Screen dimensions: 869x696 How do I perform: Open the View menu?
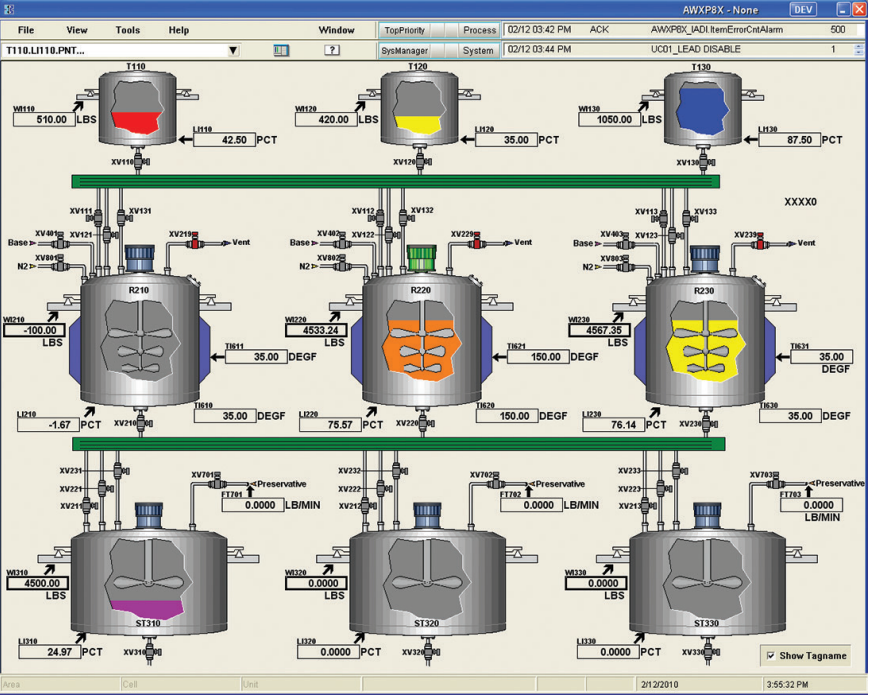pos(76,30)
